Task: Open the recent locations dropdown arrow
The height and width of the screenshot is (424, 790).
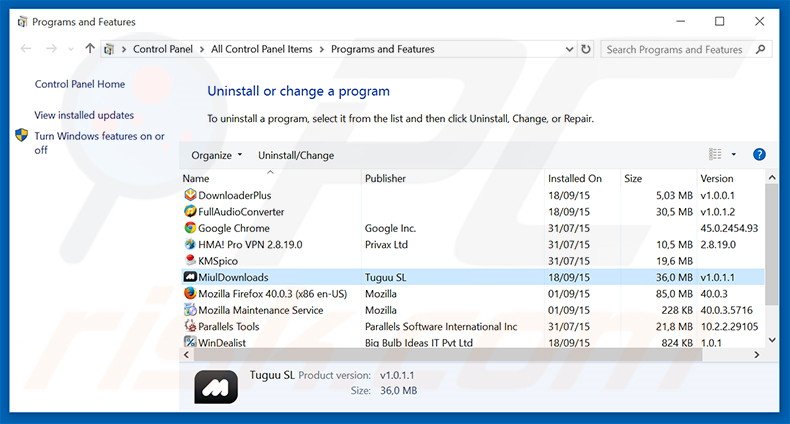Action: tap(71, 49)
